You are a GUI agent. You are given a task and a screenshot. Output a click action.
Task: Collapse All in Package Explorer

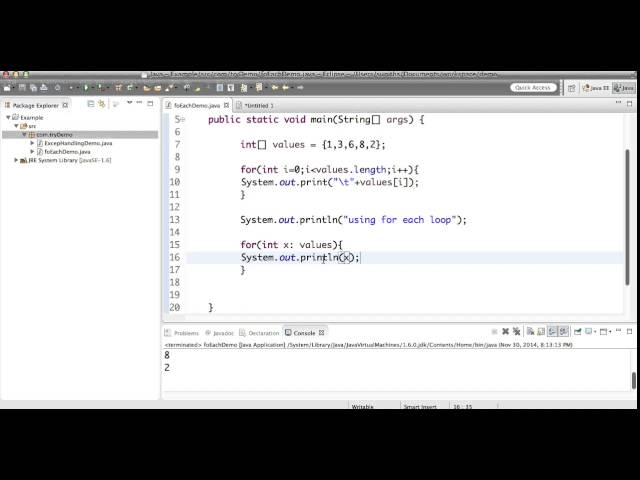click(x=91, y=104)
